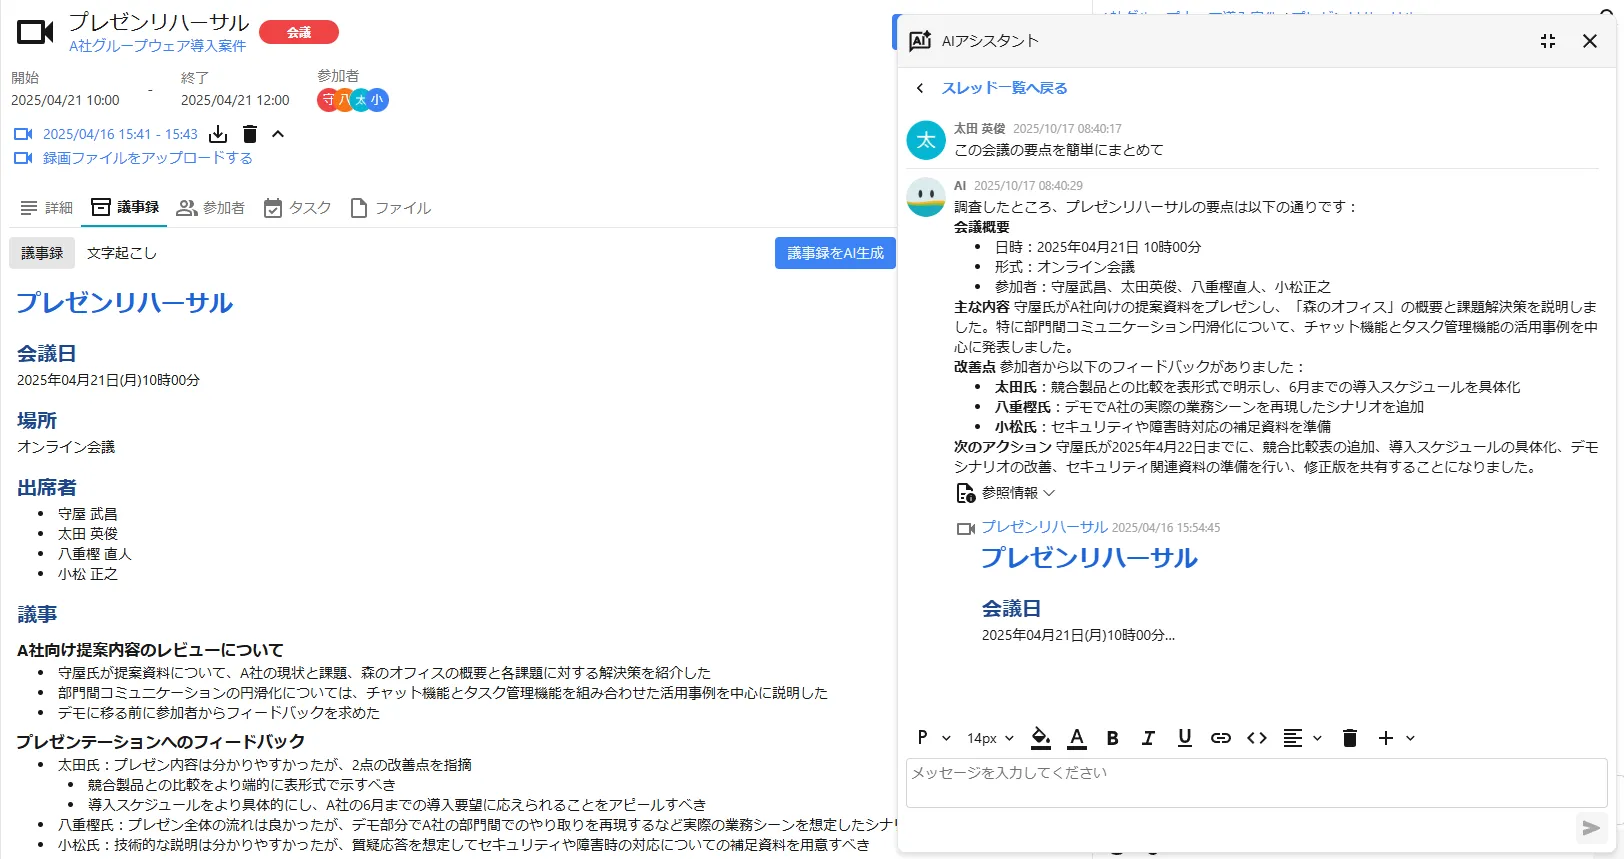Click the プレゼンリハーサル minutes title
Viewport: 1624px width, 859px height.
pyautogui.click(x=124, y=303)
